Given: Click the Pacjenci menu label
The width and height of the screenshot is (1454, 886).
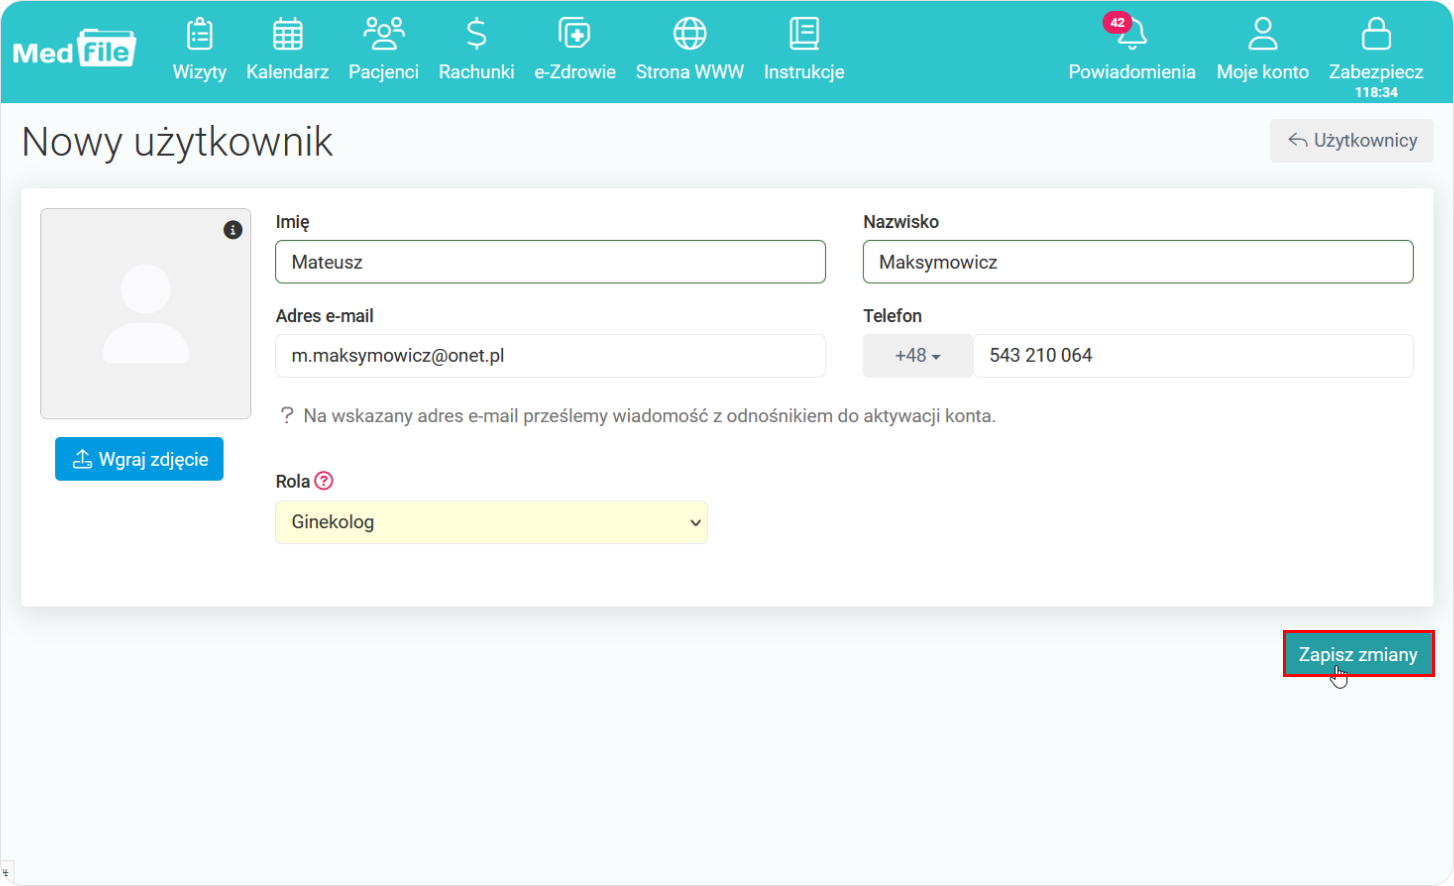Looking at the screenshot, I should (384, 72).
